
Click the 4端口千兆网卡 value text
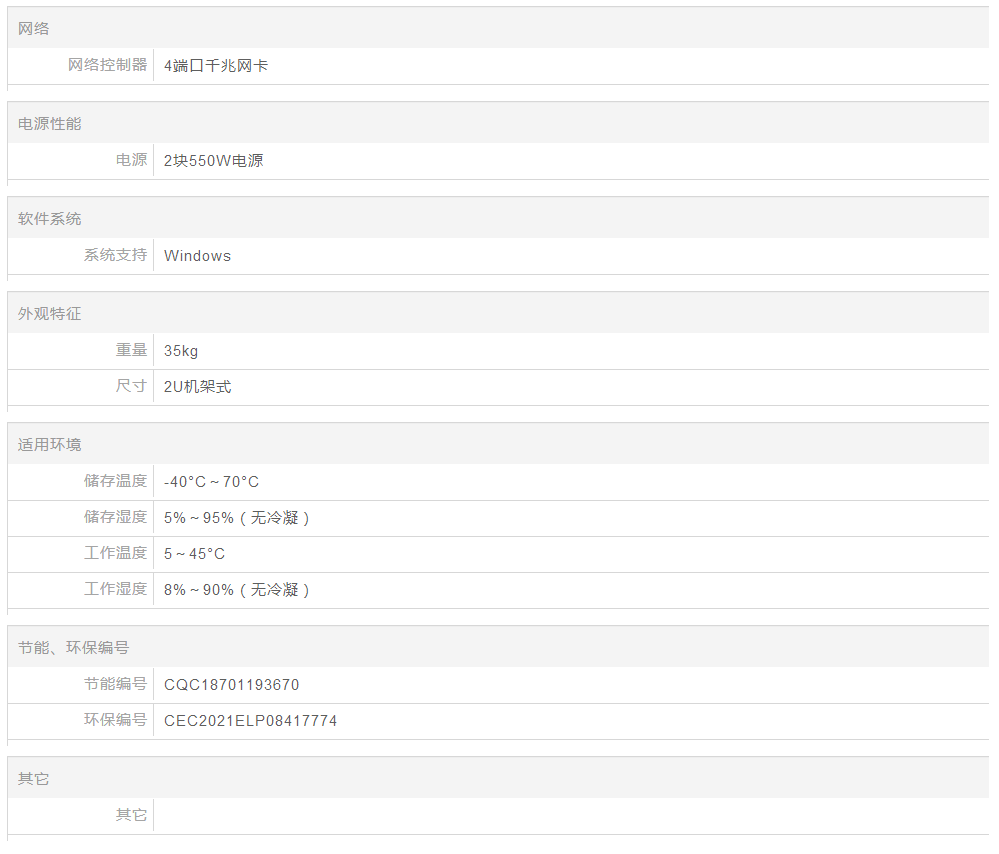[216, 66]
